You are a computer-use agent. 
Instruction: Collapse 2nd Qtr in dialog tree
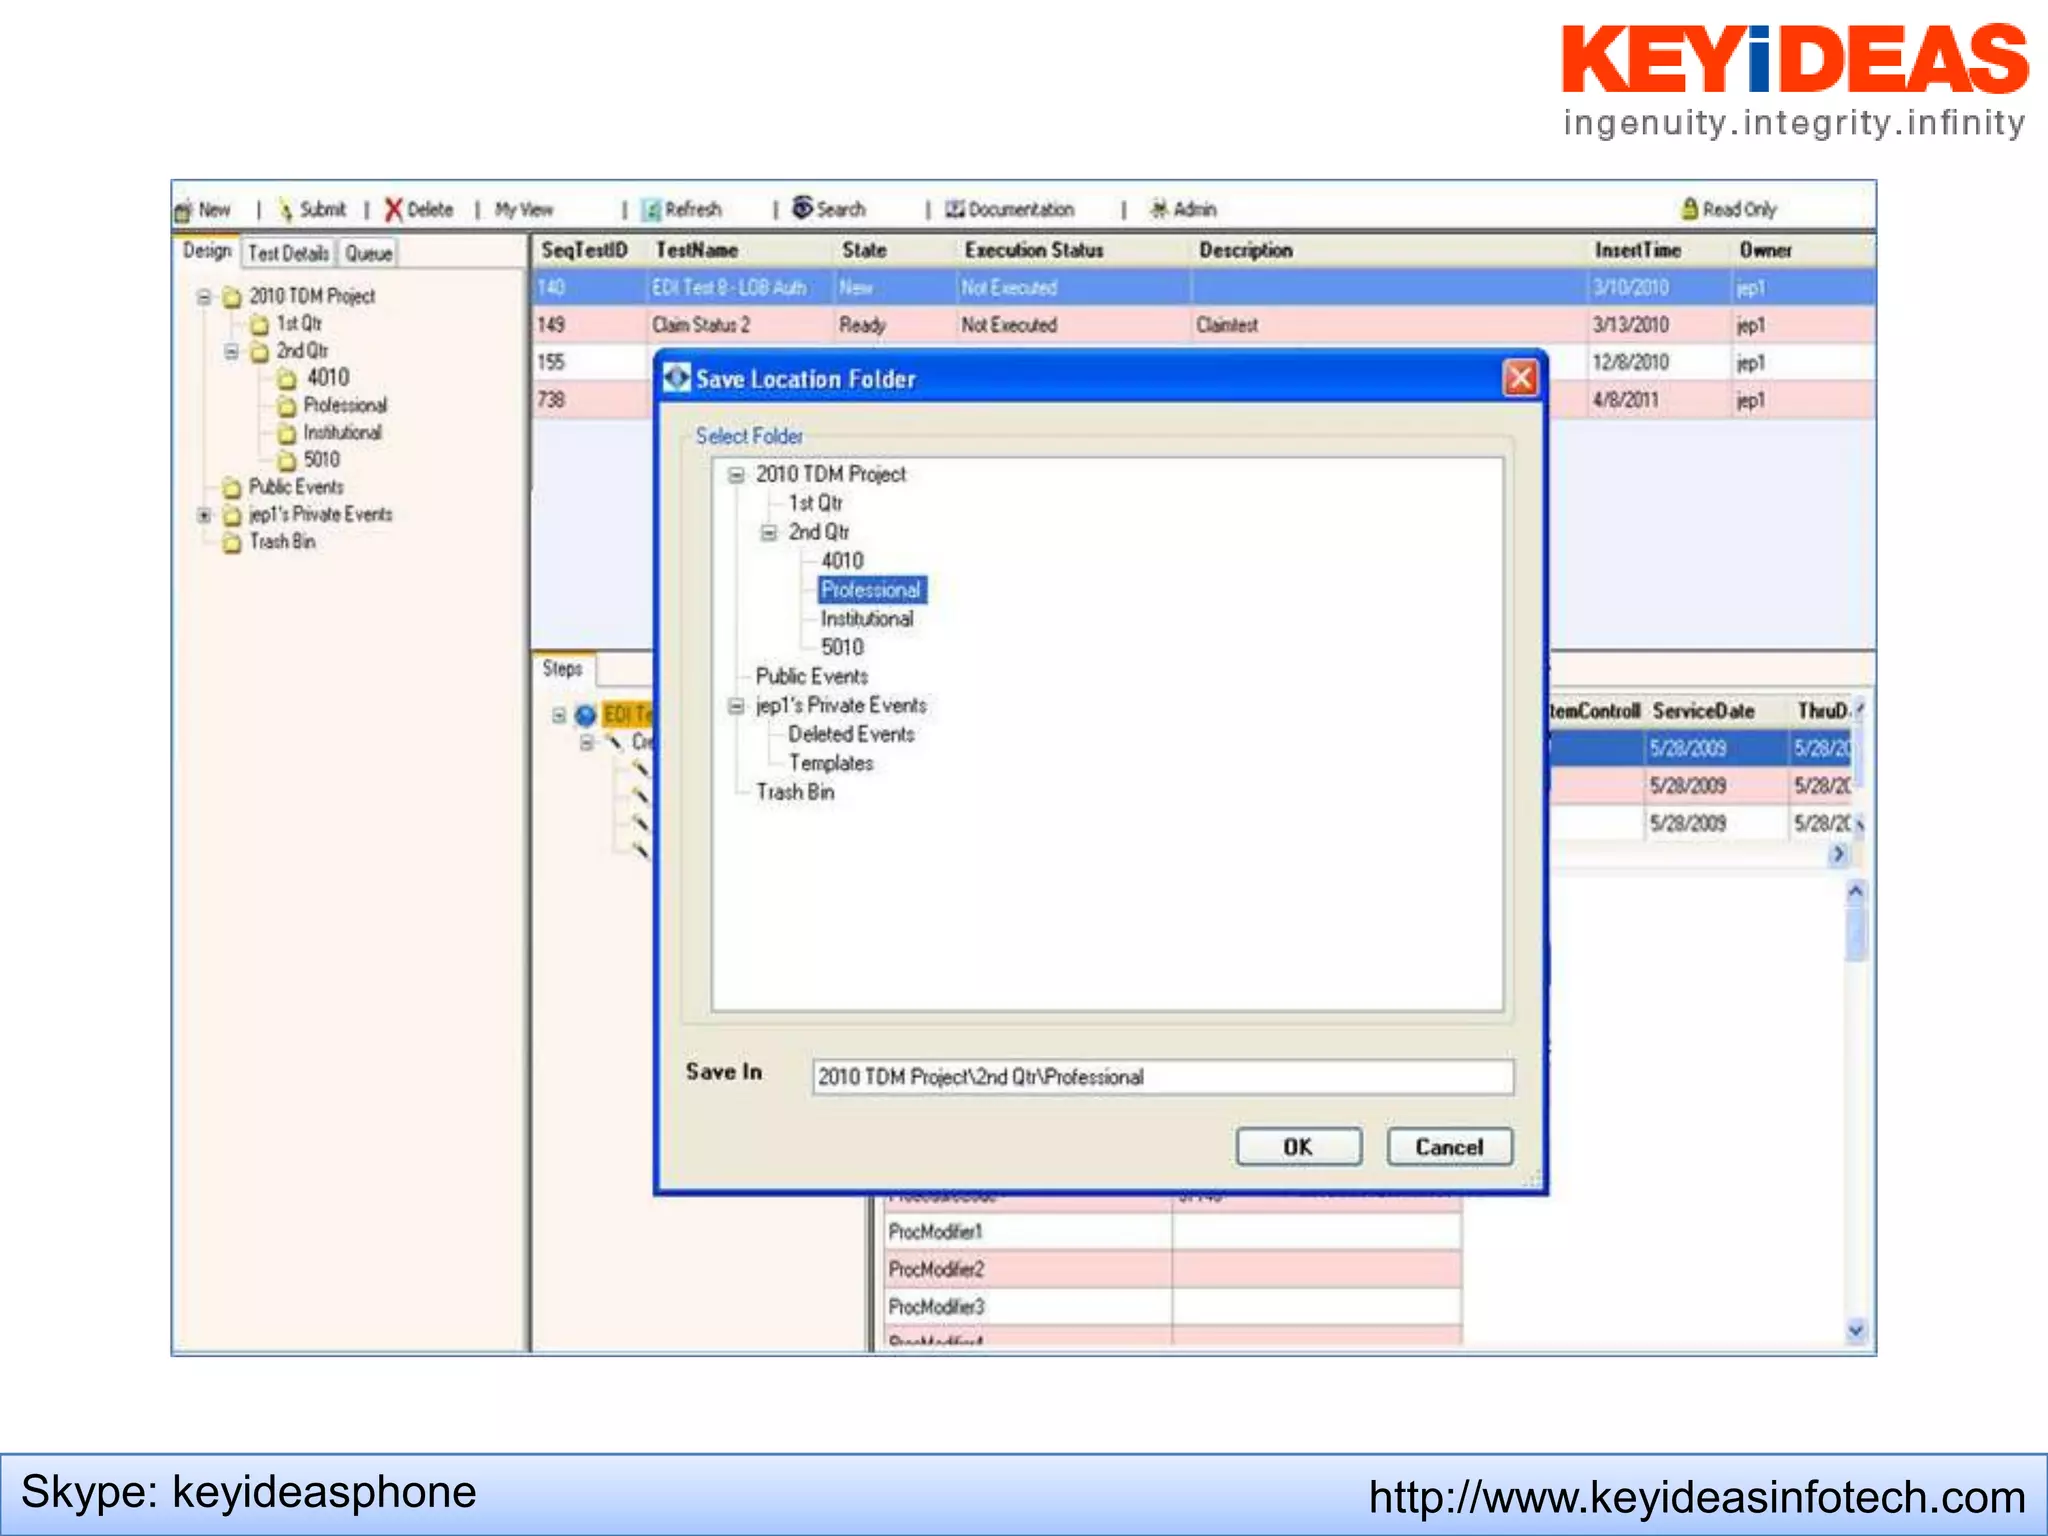coord(768,533)
